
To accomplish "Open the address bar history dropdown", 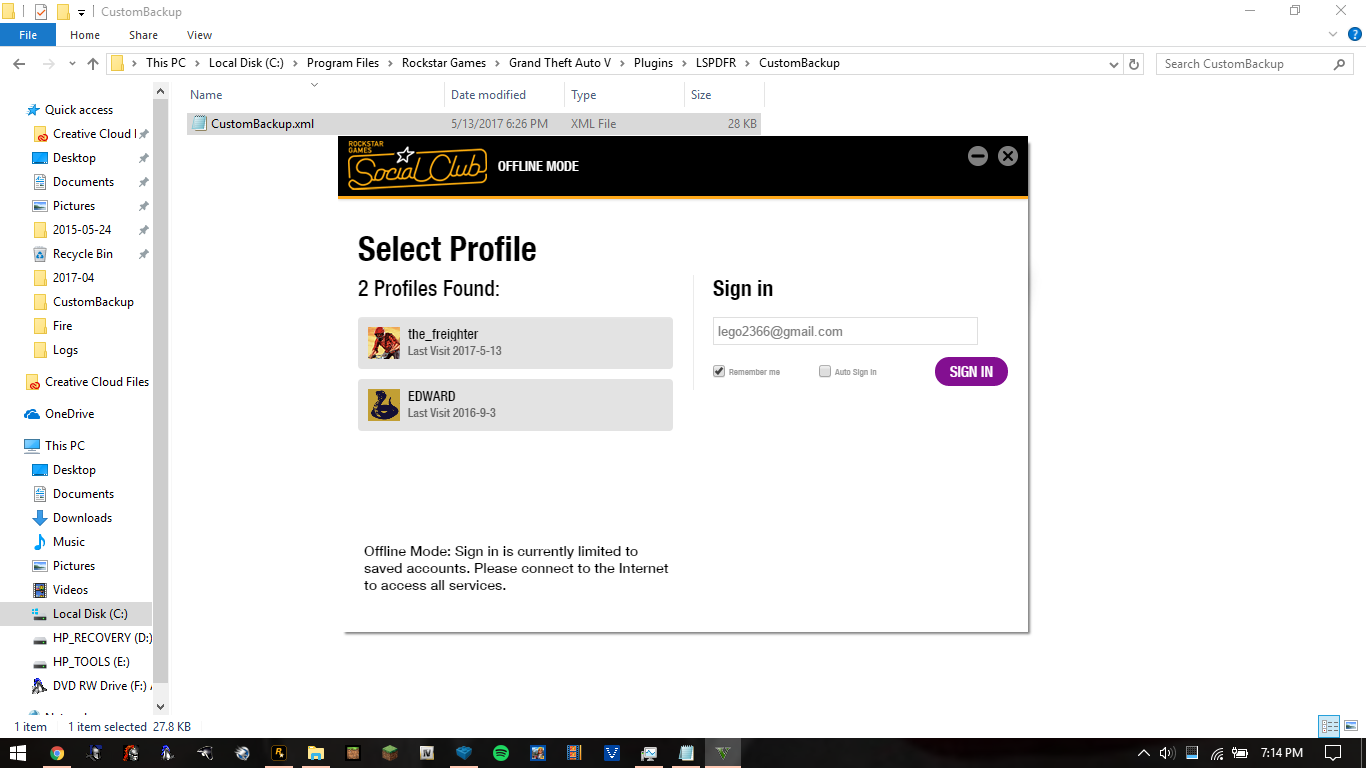I will click(1115, 64).
